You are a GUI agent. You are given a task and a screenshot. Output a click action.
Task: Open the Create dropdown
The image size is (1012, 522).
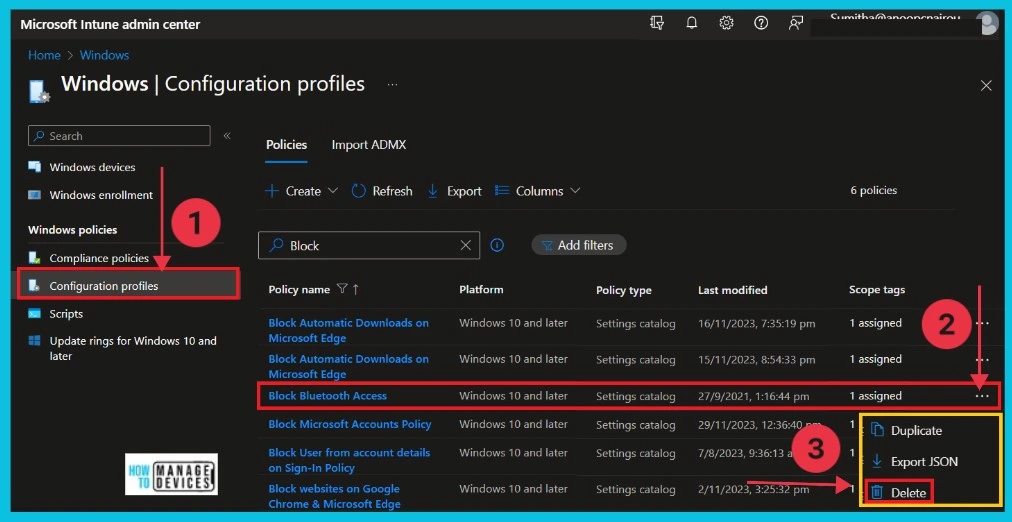coord(302,191)
